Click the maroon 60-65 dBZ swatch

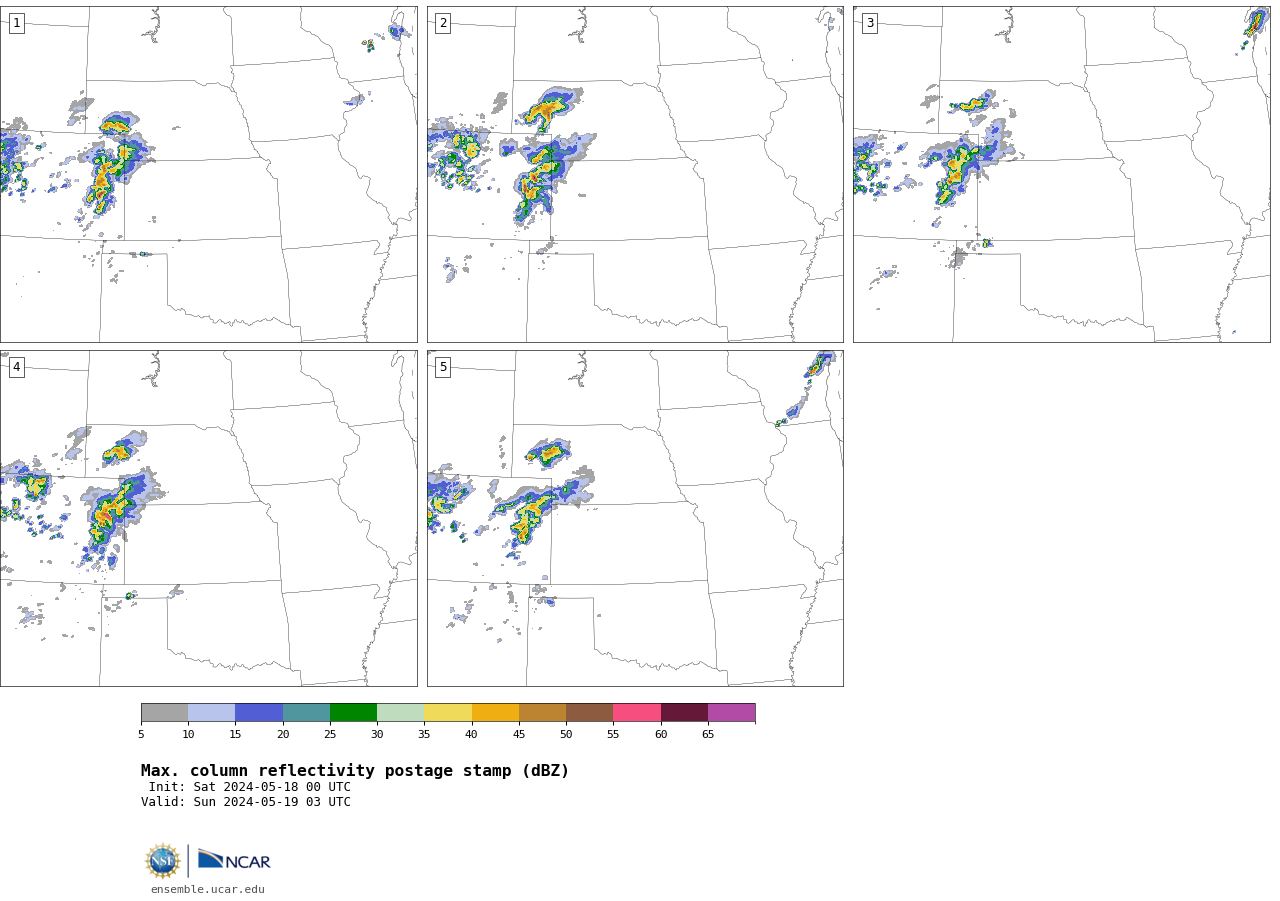tap(684, 713)
